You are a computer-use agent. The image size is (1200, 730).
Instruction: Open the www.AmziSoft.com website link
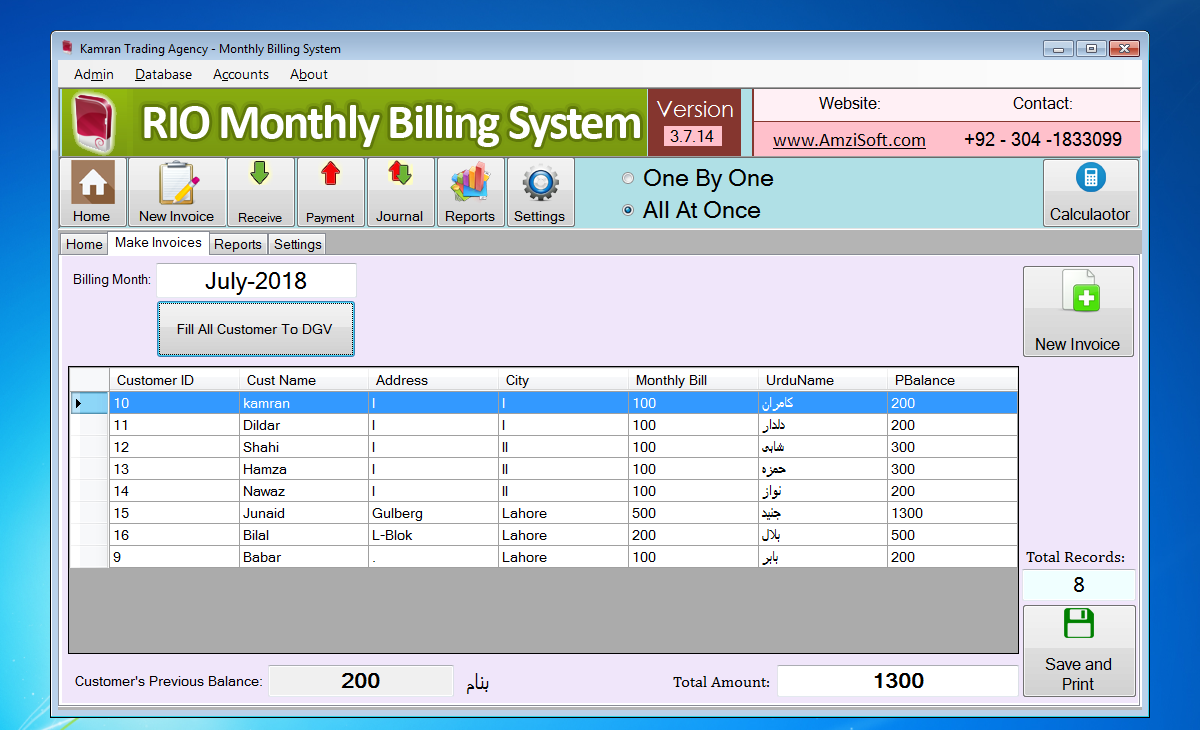coord(849,140)
